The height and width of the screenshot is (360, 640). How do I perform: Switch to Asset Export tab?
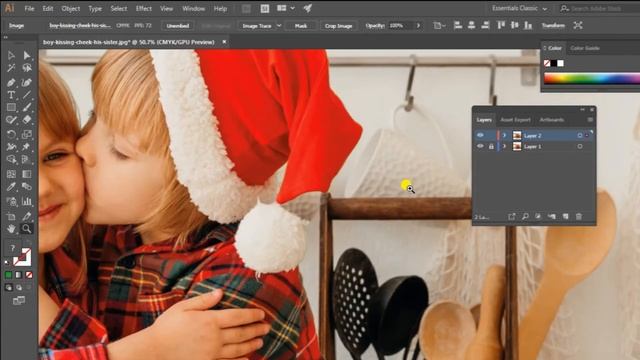[516, 120]
